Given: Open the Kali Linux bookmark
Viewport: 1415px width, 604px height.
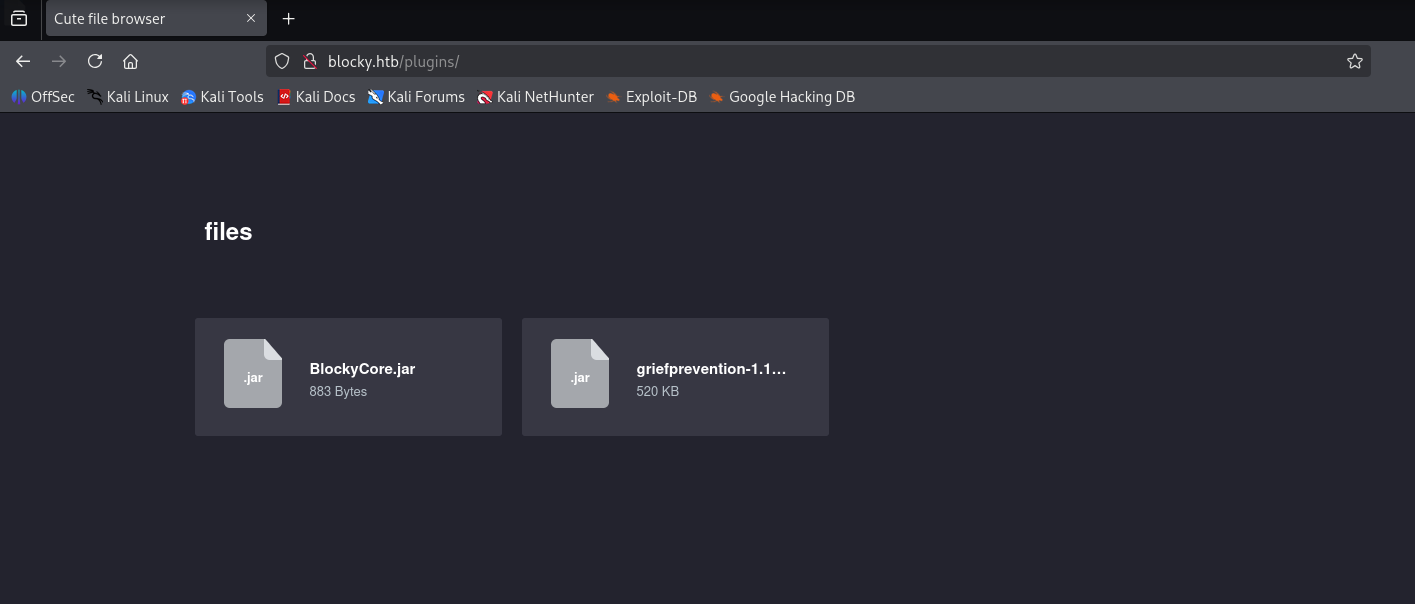Looking at the screenshot, I should (128, 97).
